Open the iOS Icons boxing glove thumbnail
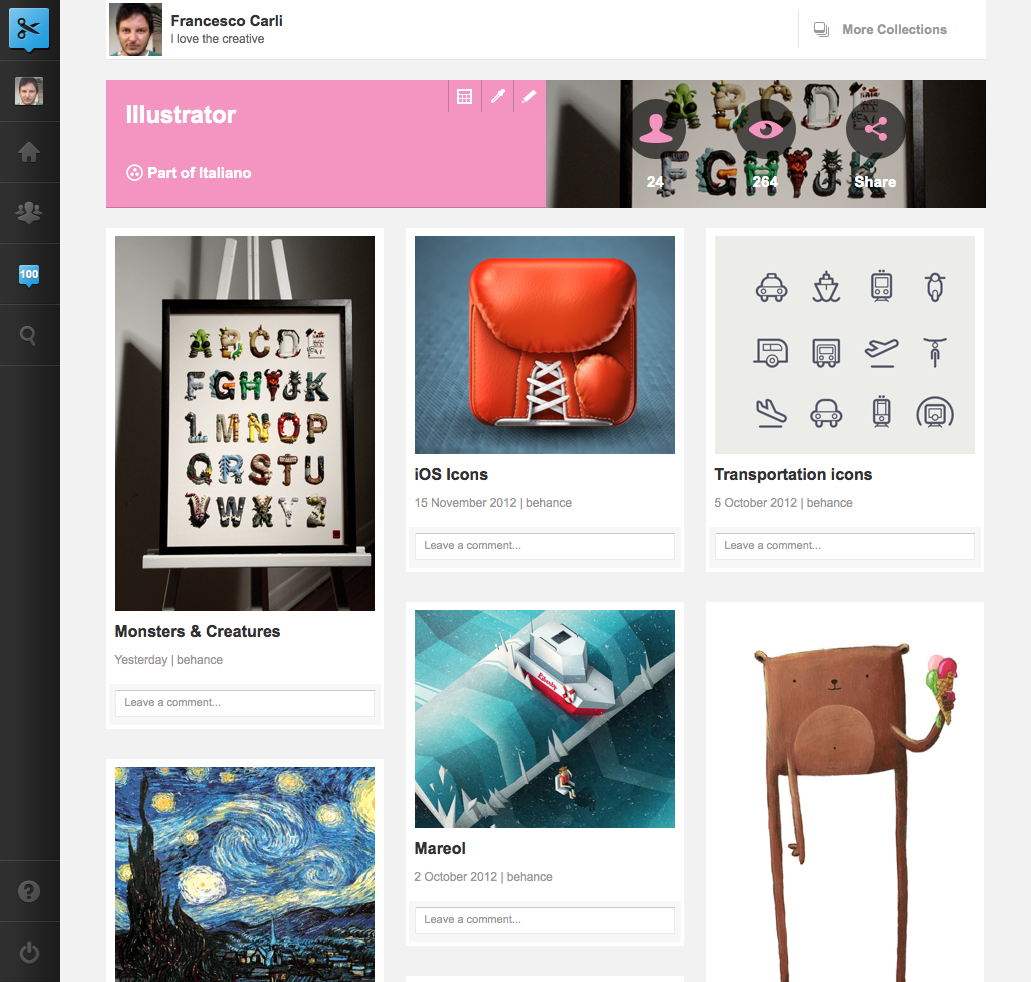 pyautogui.click(x=544, y=345)
